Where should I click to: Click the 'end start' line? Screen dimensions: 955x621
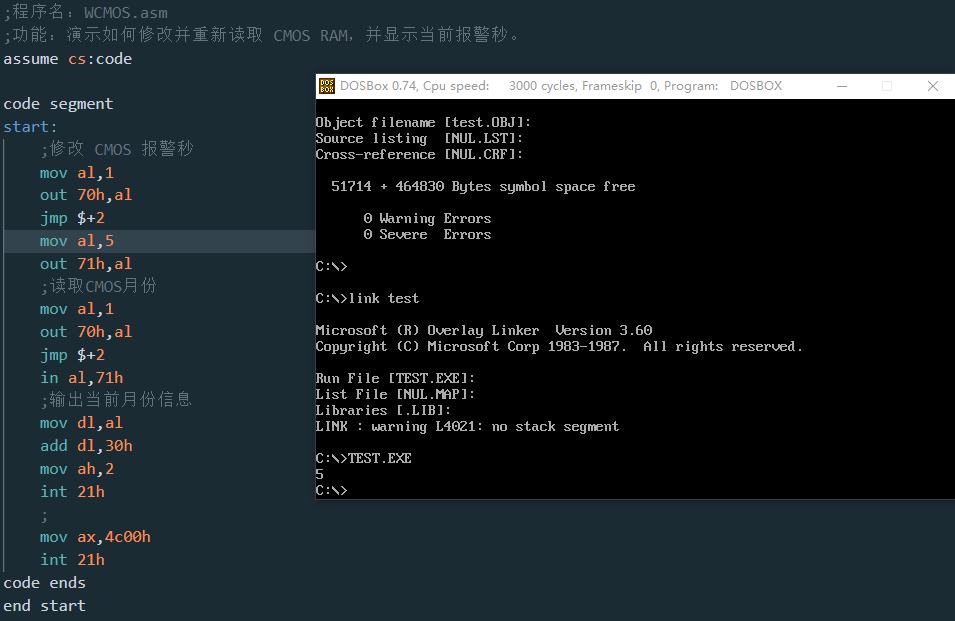pos(44,606)
